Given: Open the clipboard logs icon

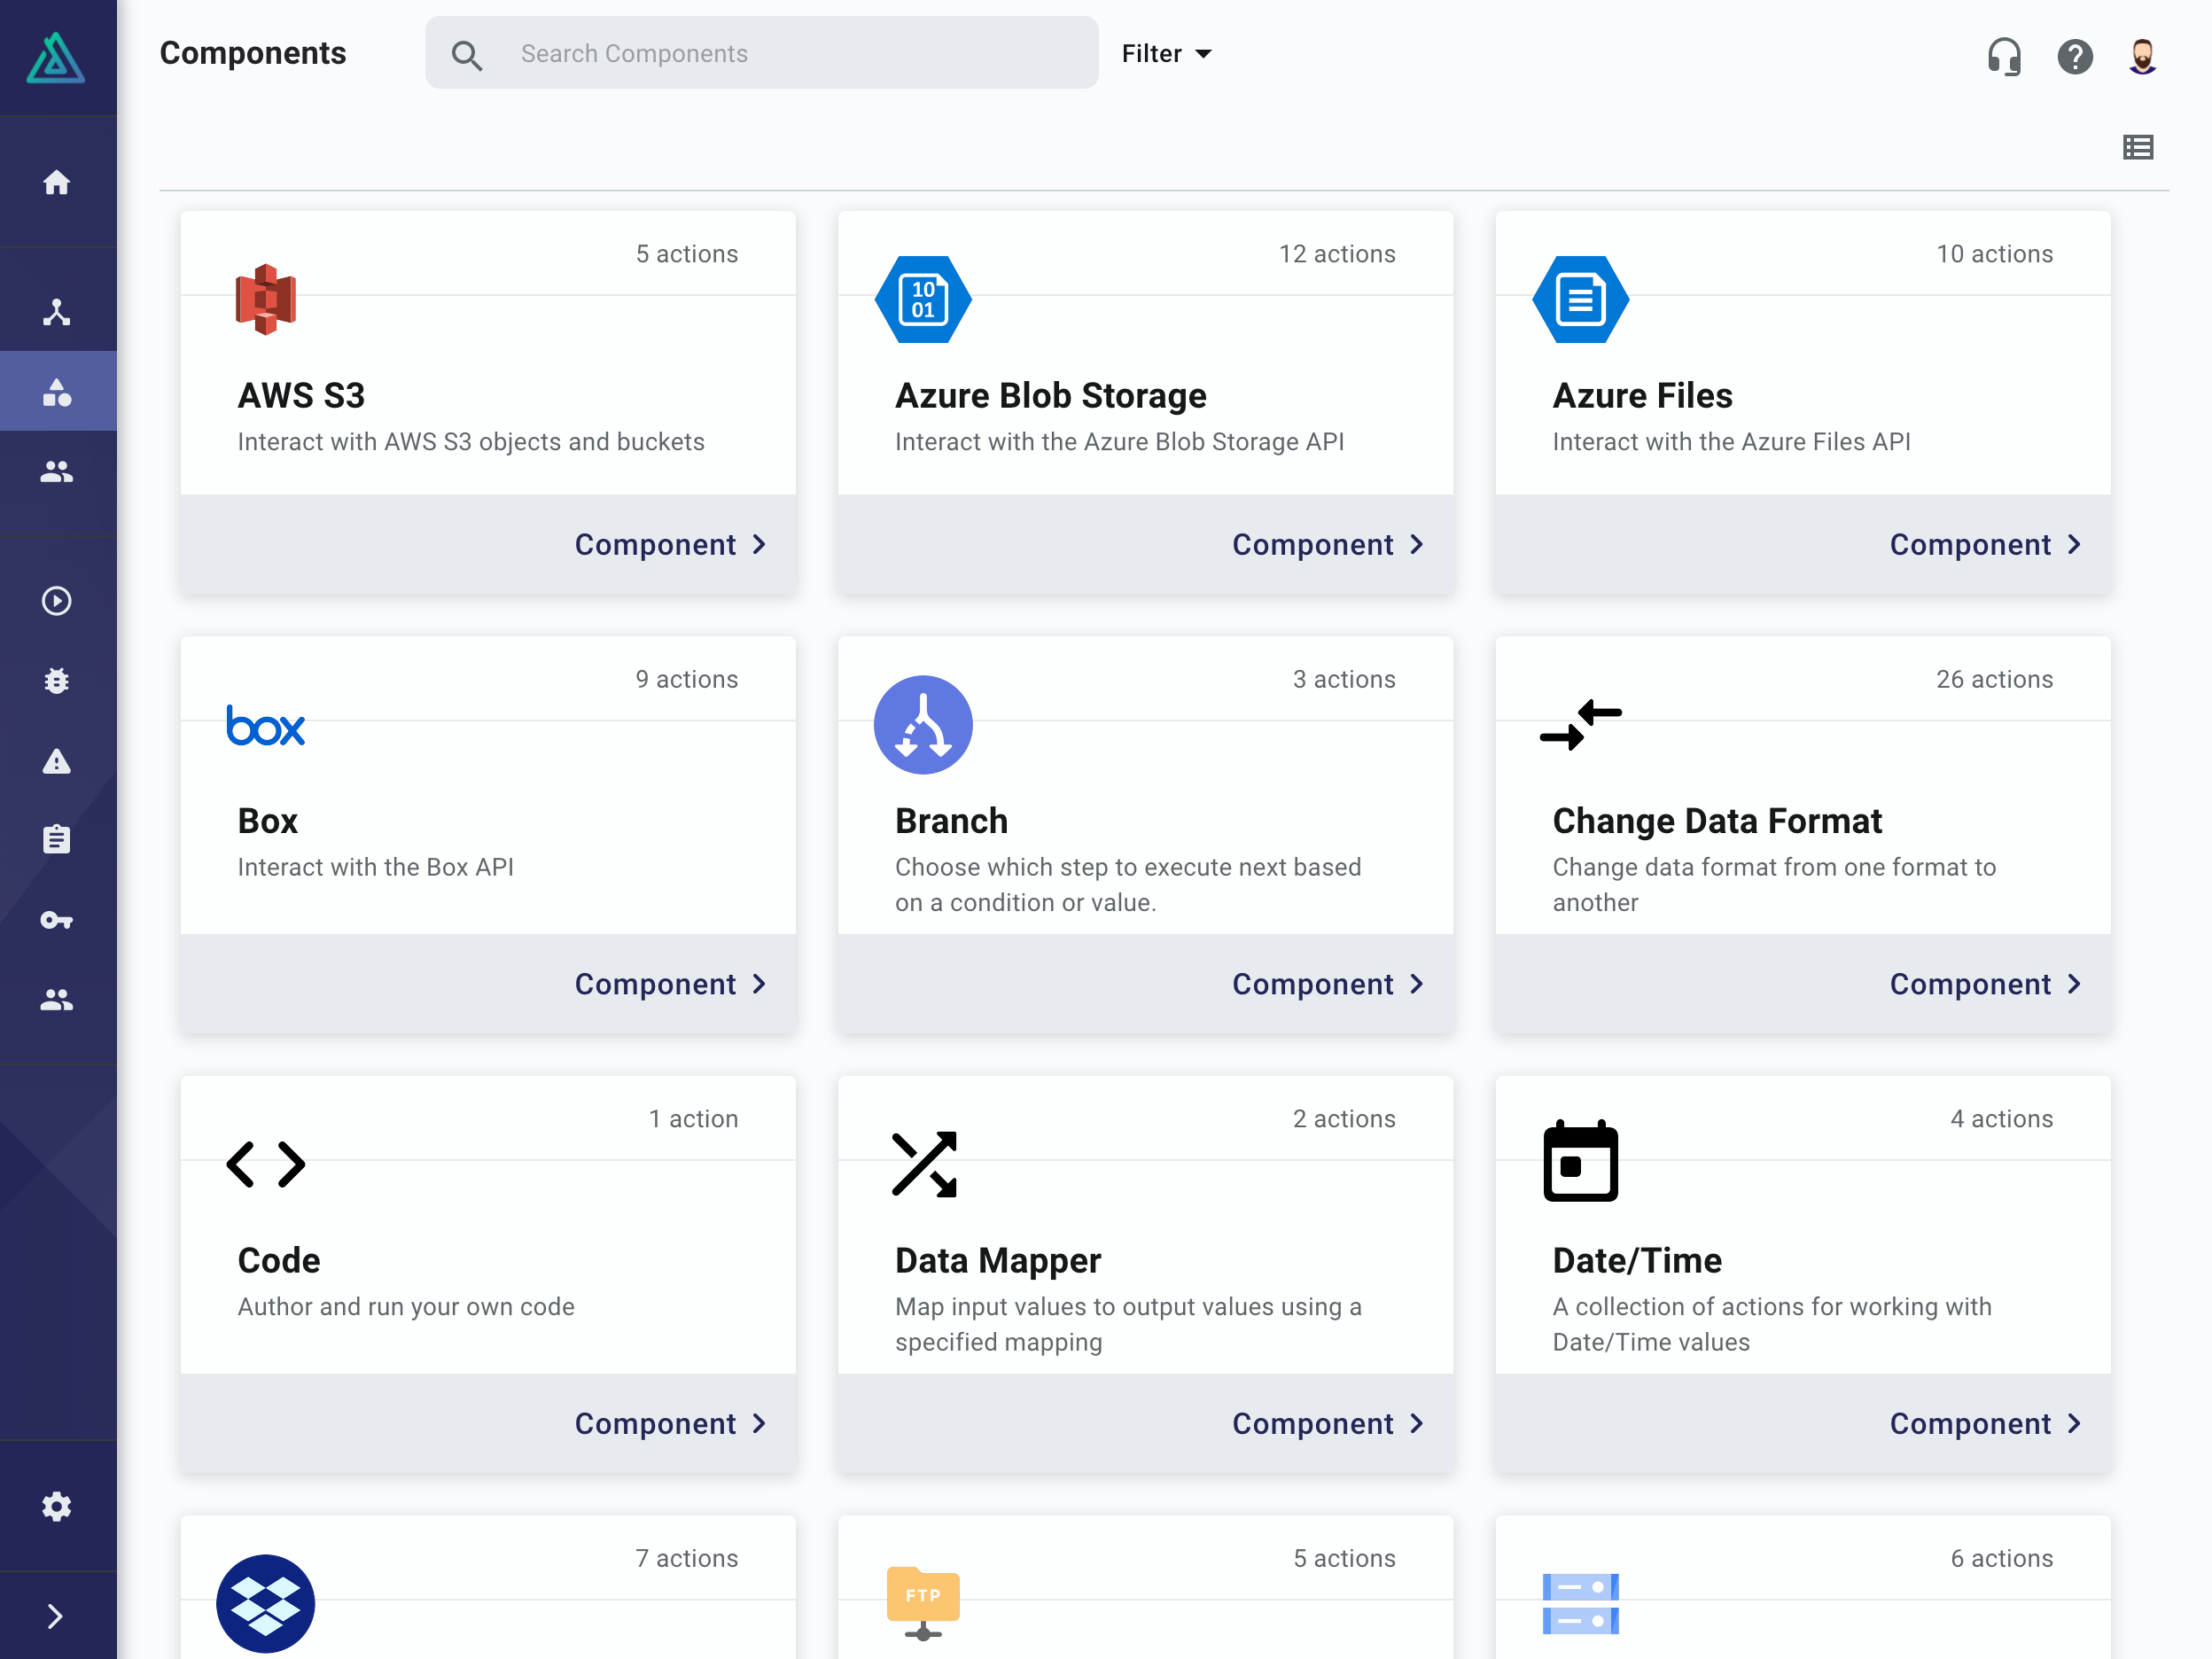Looking at the screenshot, I should click(57, 839).
